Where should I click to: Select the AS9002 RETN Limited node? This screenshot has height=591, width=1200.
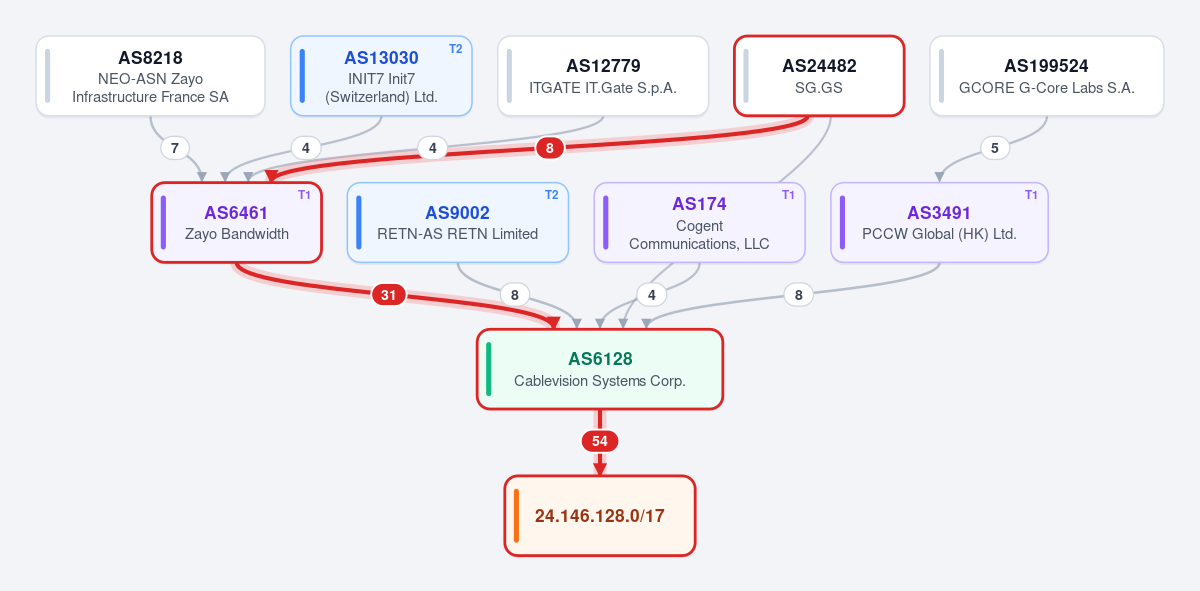458,222
